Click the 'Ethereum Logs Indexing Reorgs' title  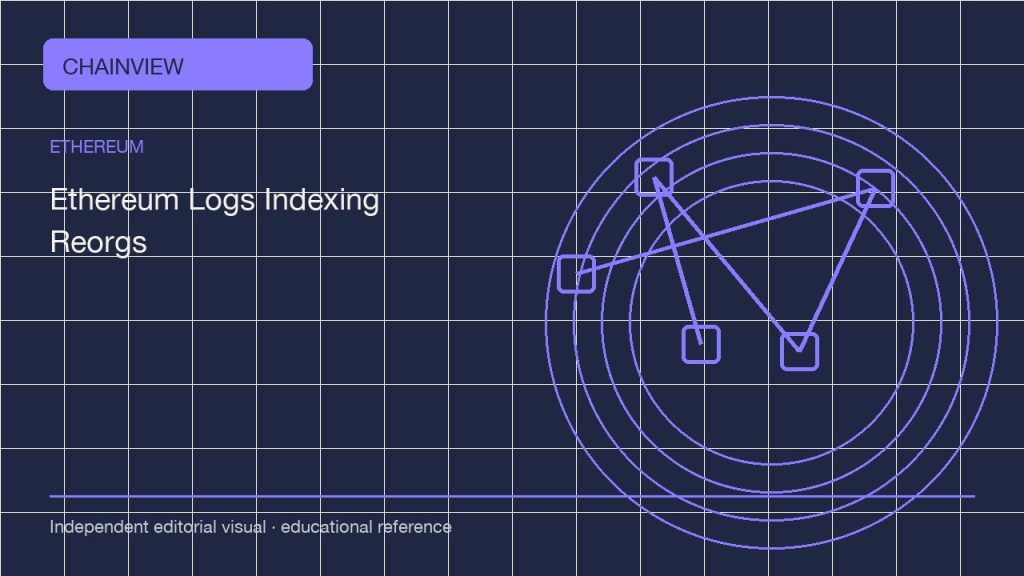[x=214, y=221]
